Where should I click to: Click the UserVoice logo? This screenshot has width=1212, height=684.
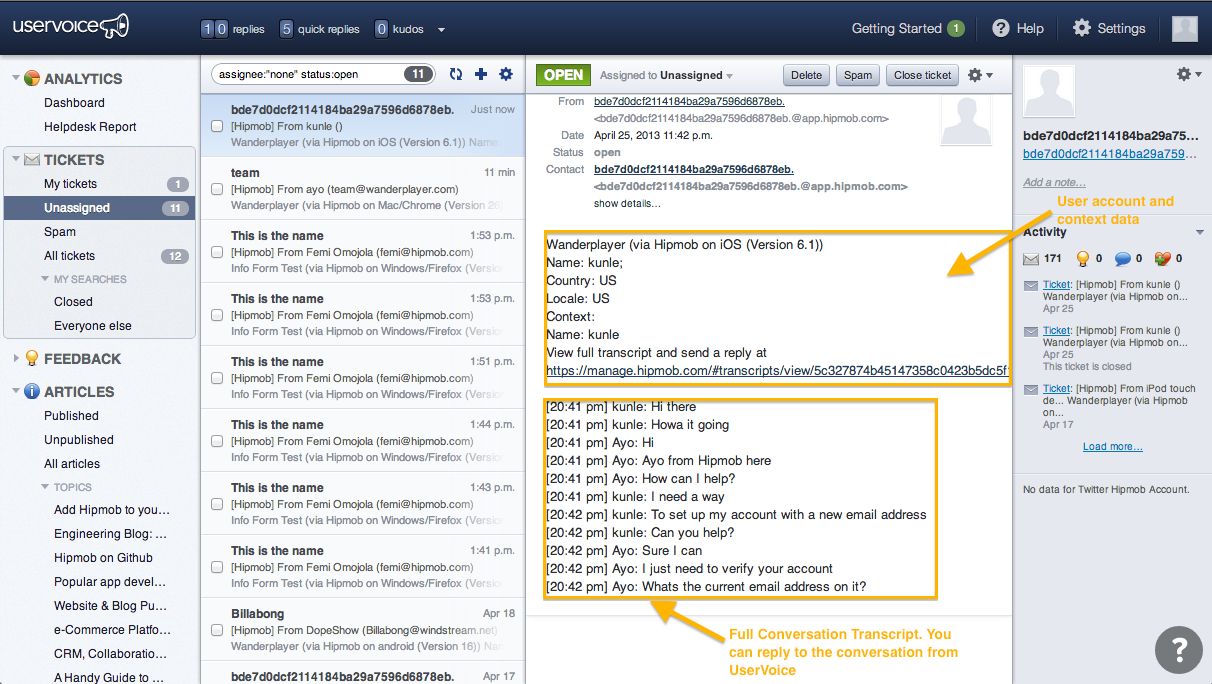(71, 27)
